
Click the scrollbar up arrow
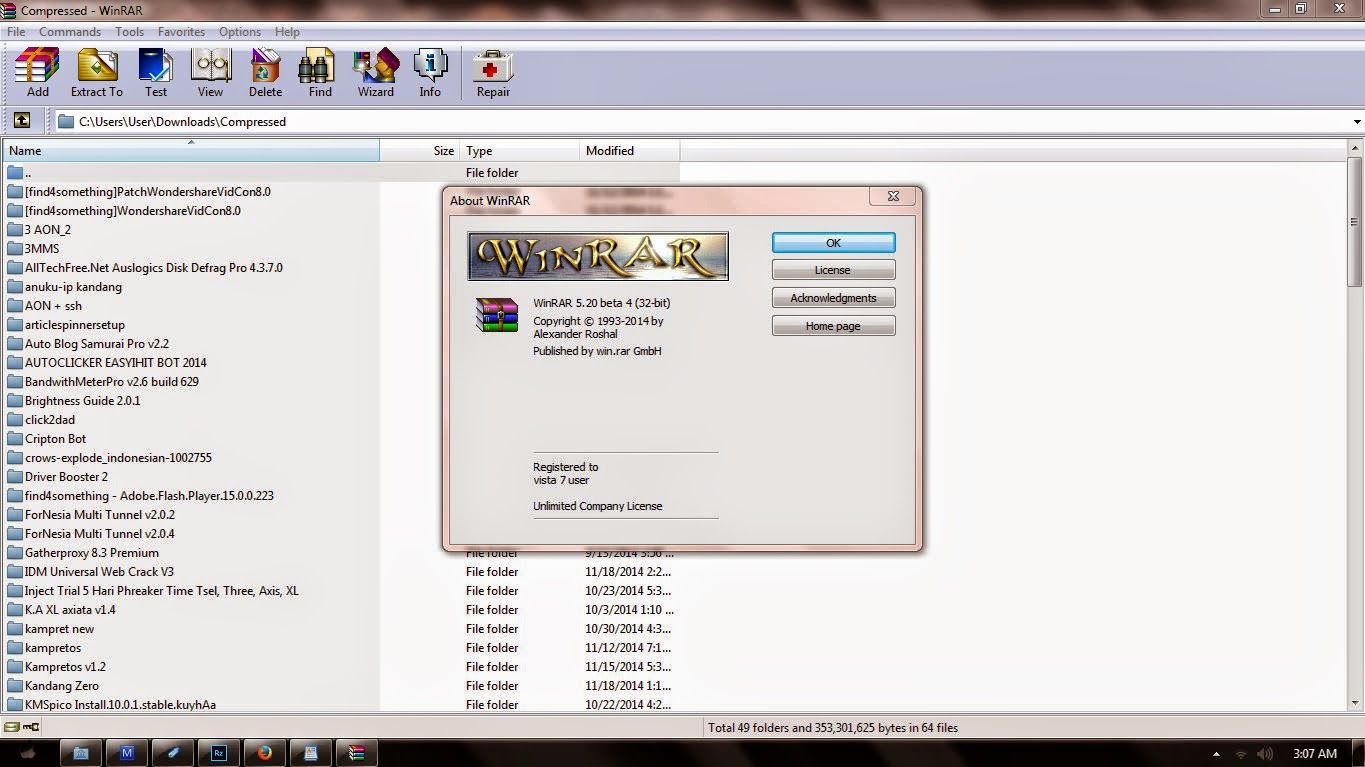click(x=1357, y=149)
